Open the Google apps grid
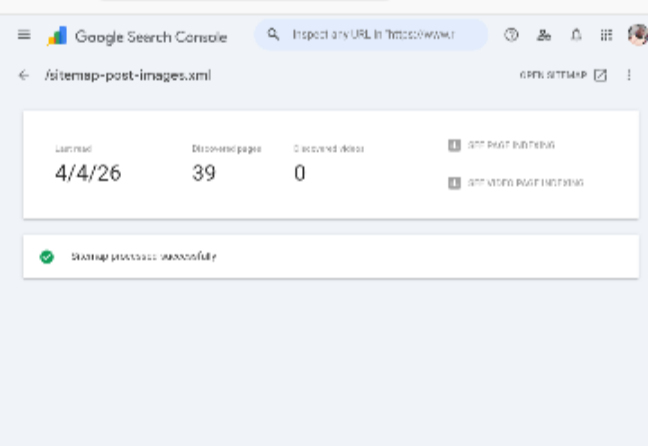Screen dimensions: 648x446 point(606,35)
